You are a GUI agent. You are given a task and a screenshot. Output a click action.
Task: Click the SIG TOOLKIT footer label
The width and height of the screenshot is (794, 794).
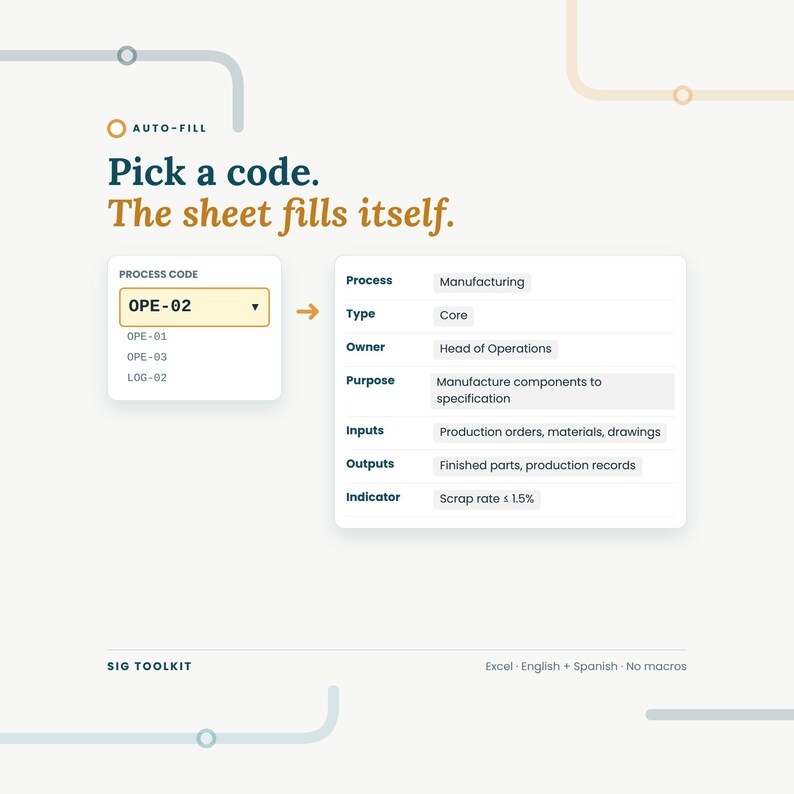(x=149, y=666)
